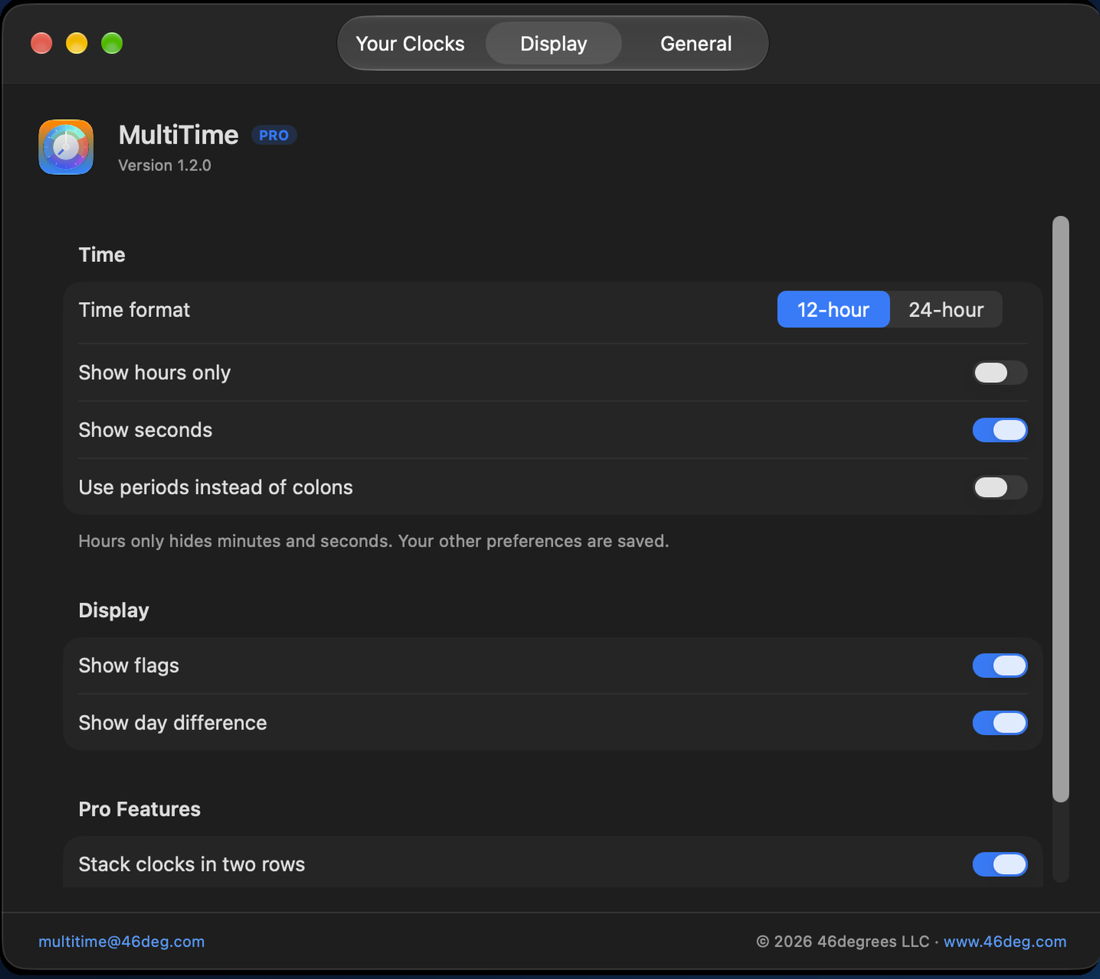Switch to the Your Clocks tab
The image size is (1100, 979).
(410, 43)
